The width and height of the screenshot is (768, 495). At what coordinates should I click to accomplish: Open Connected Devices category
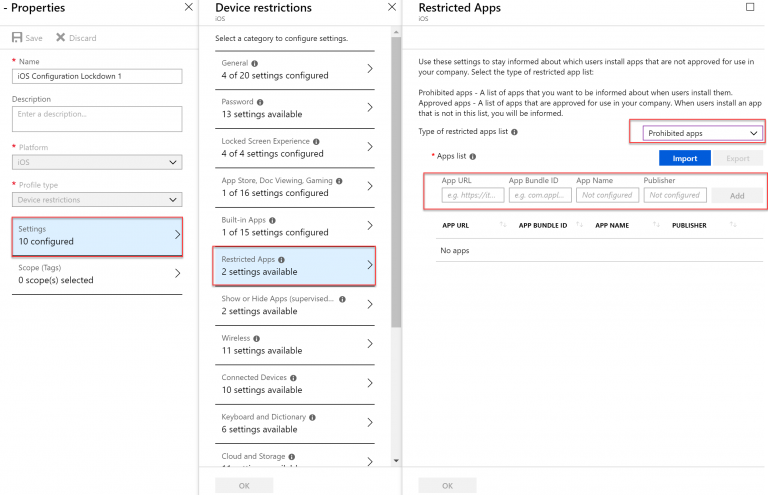[295, 384]
